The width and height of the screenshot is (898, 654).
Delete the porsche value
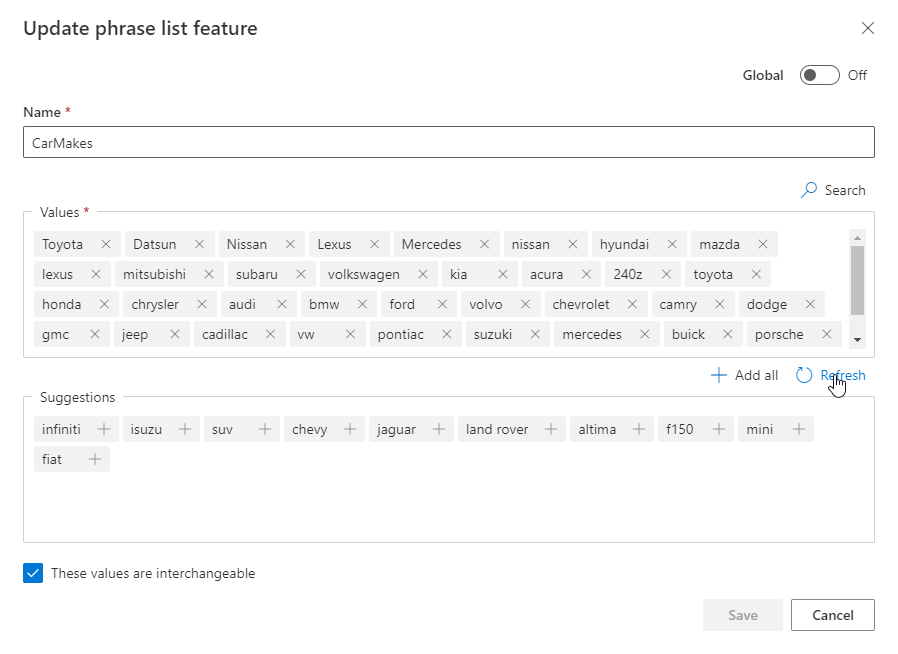(x=826, y=334)
